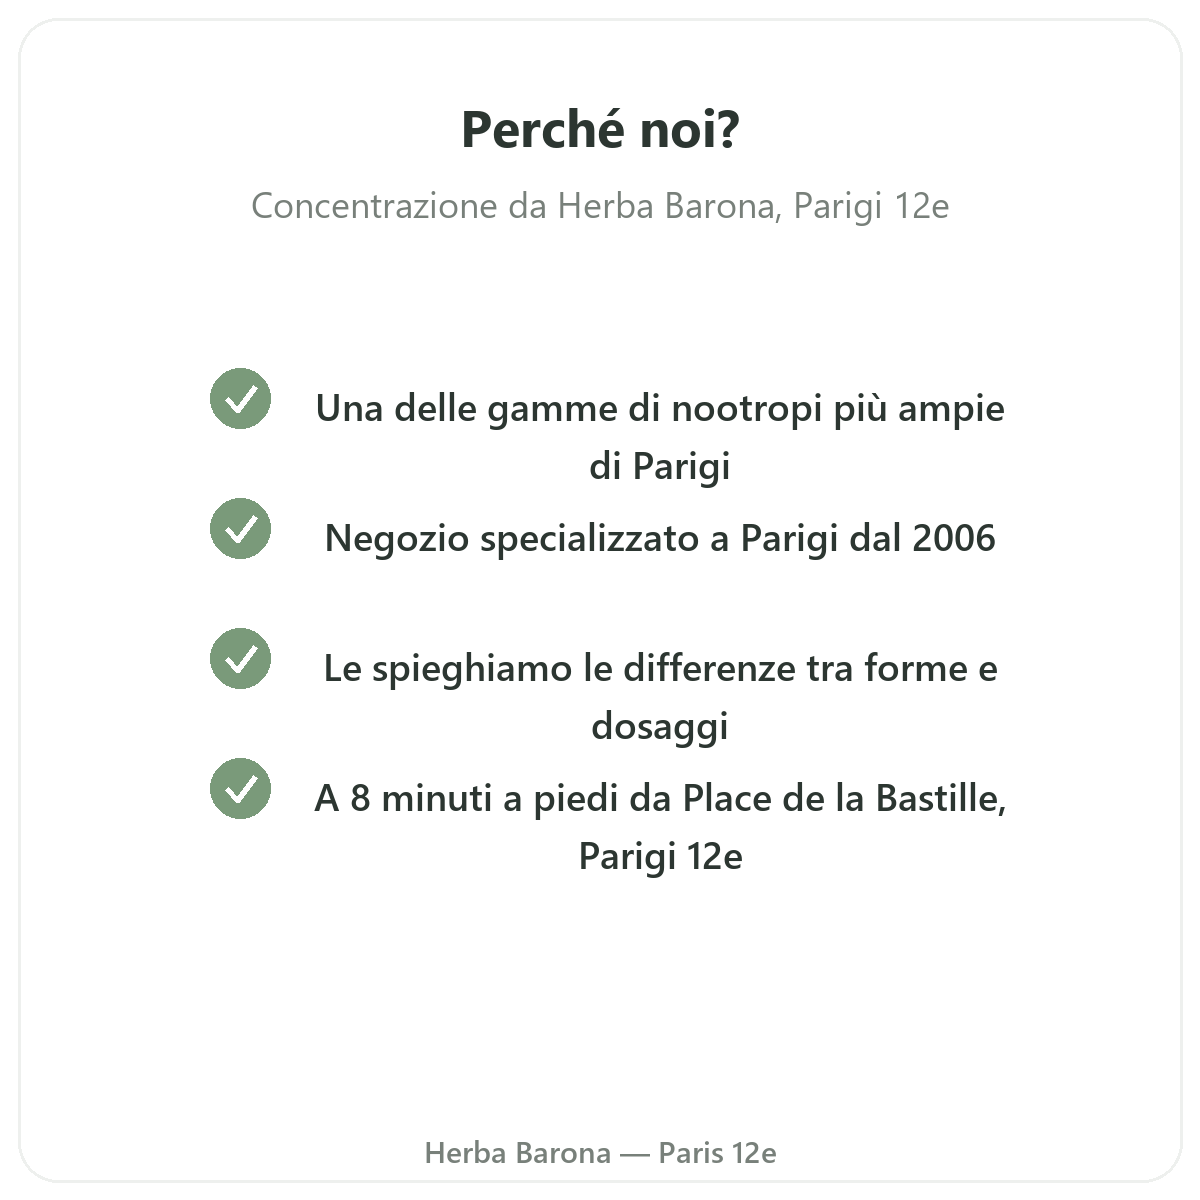
Task: Click the checkmark next to 'Negozio specializzato'
Action: tap(240, 528)
